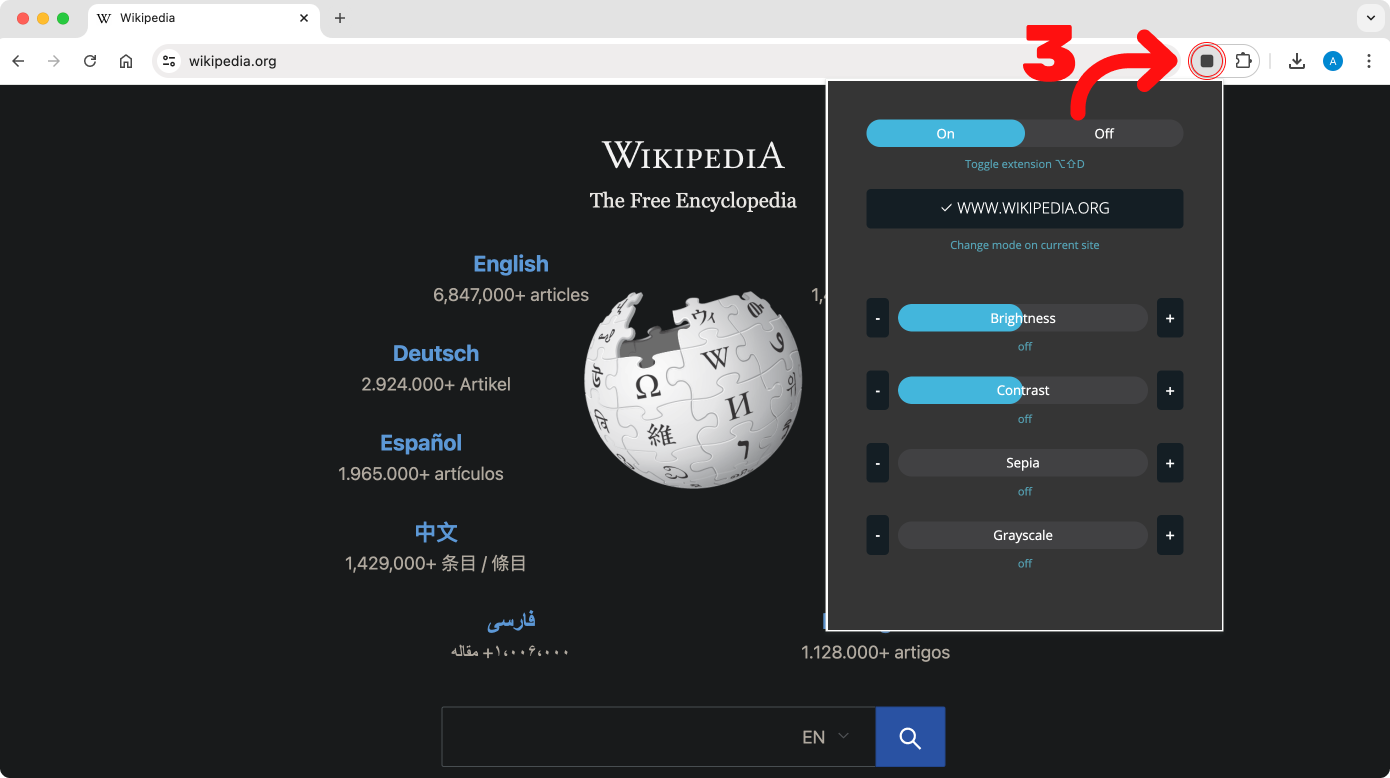Click the WIKIPEDIA wordmark heading
Screen dimensions: 1390x778
point(693,155)
